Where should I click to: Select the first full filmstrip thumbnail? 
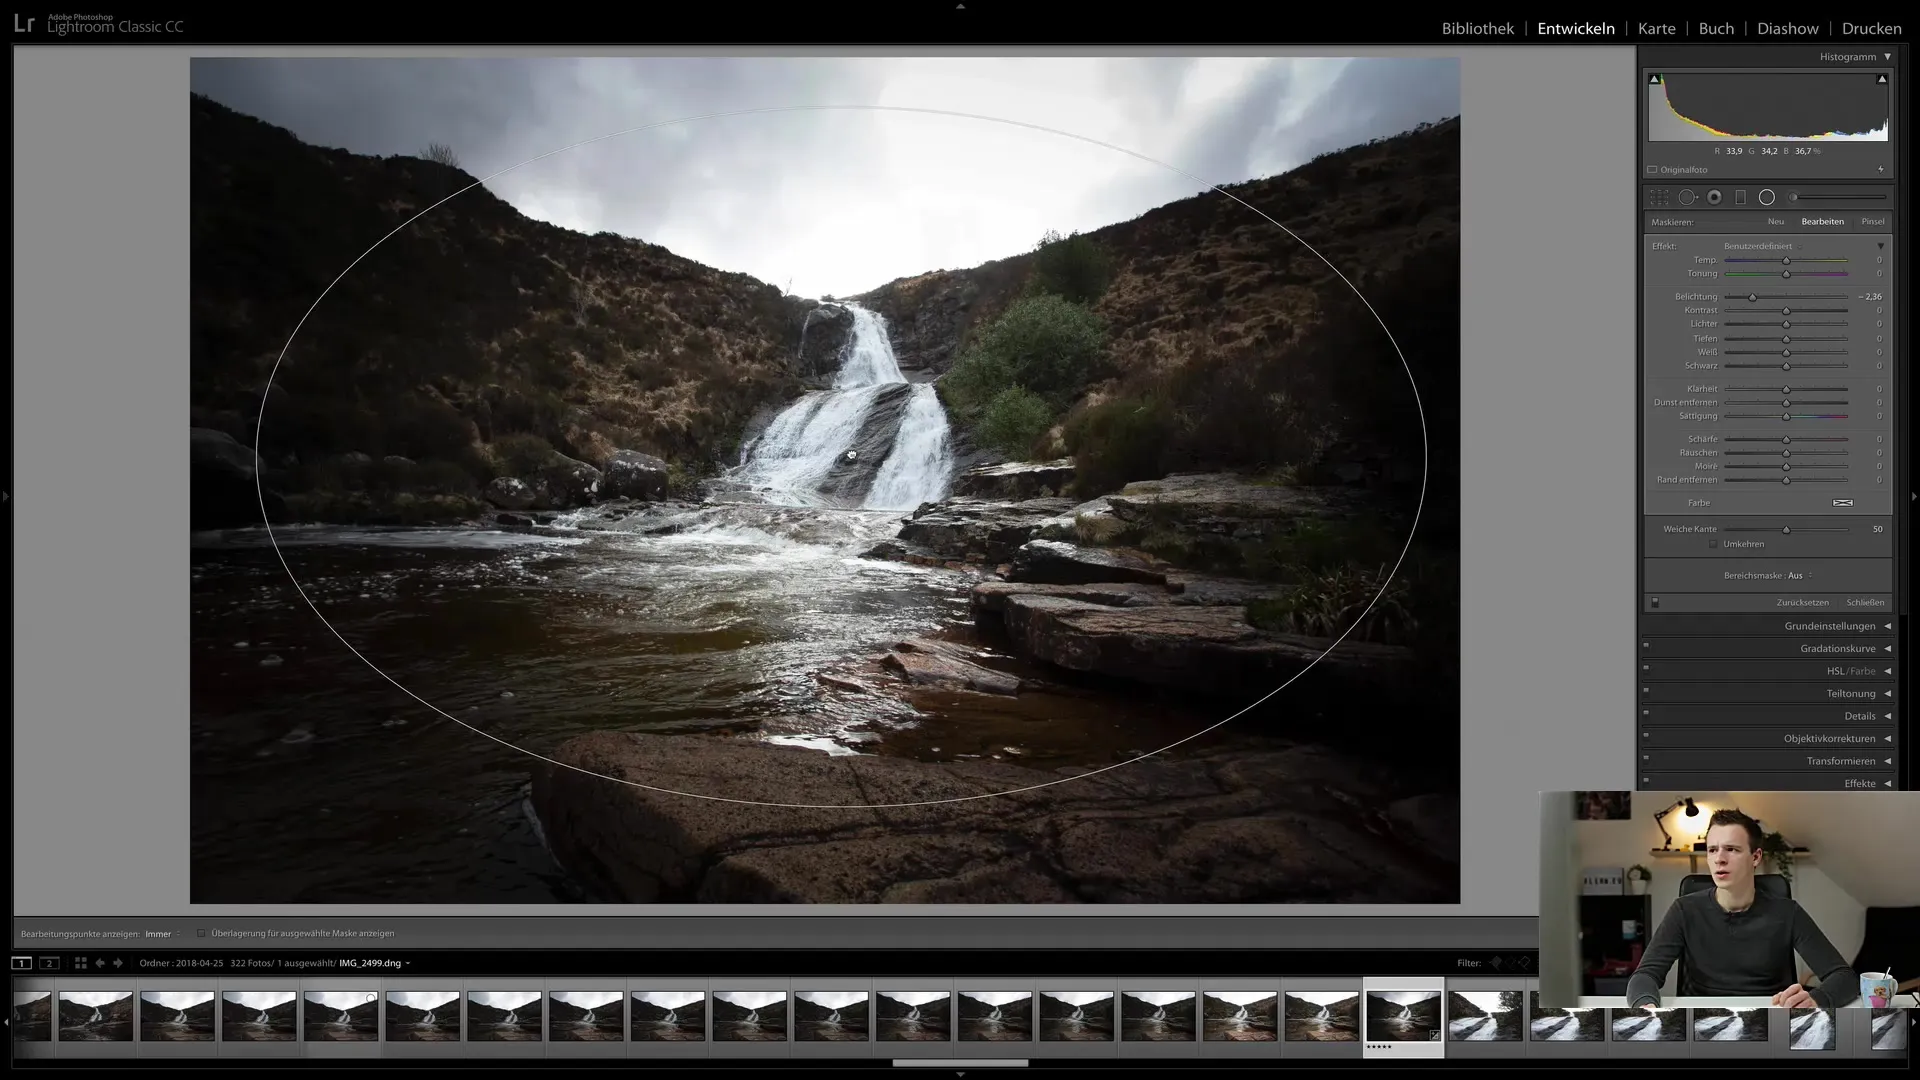coord(95,1016)
